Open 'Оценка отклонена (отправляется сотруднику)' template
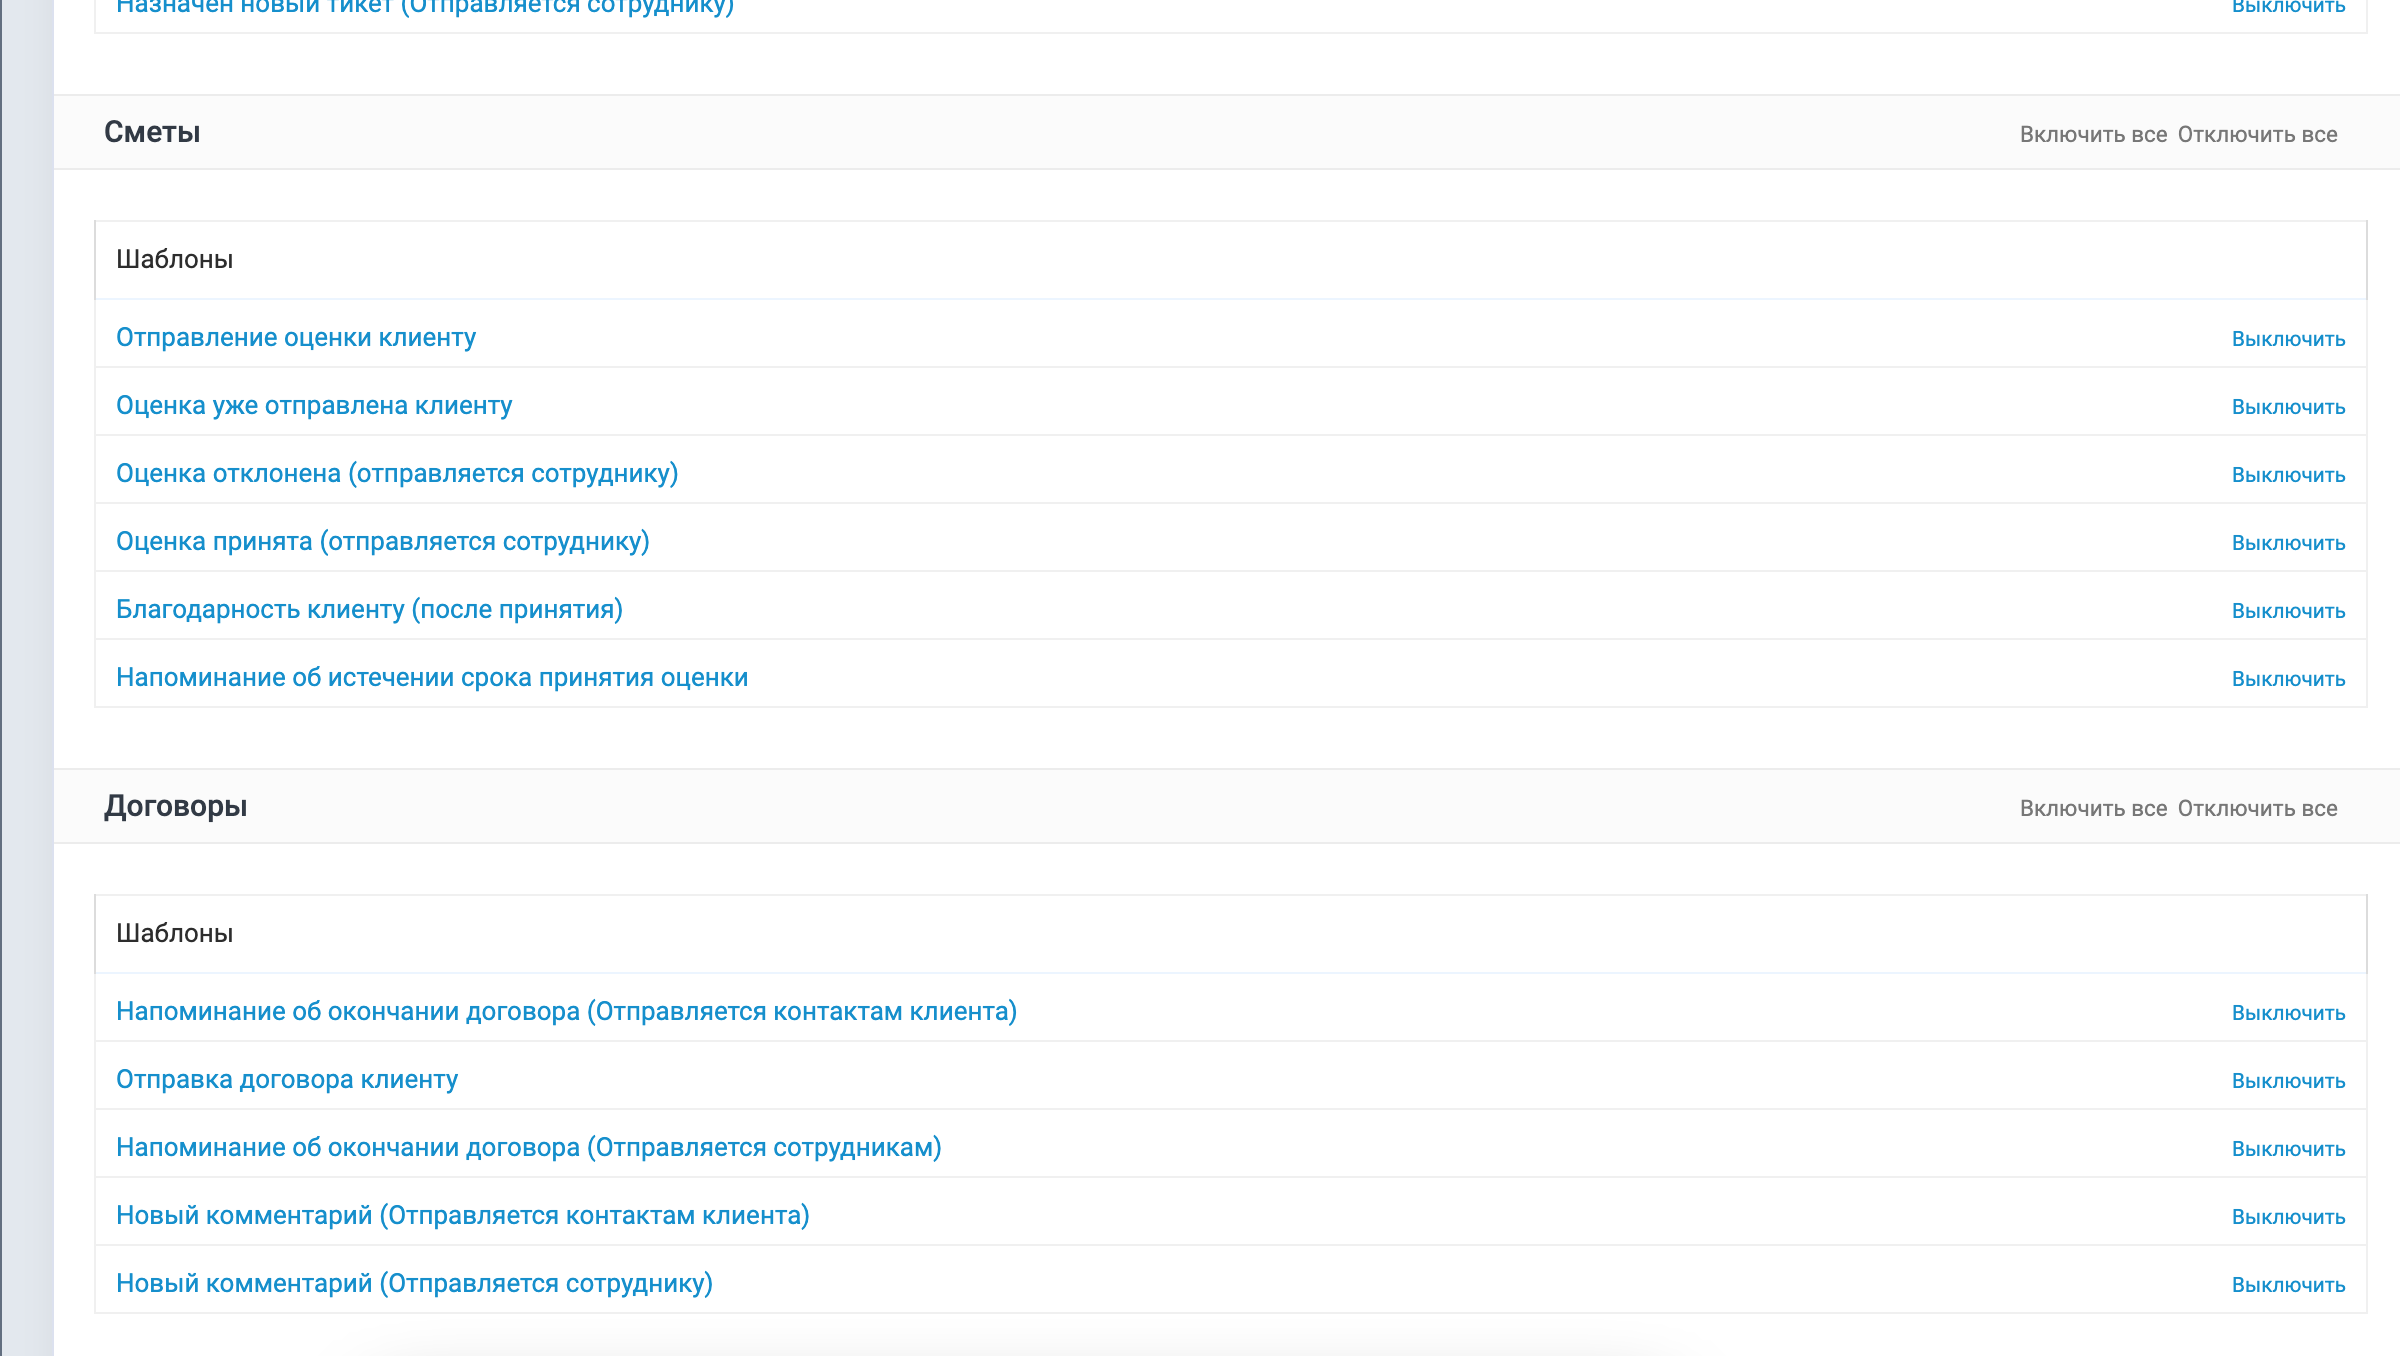Viewport: 2400px width, 1356px height. coord(397,474)
